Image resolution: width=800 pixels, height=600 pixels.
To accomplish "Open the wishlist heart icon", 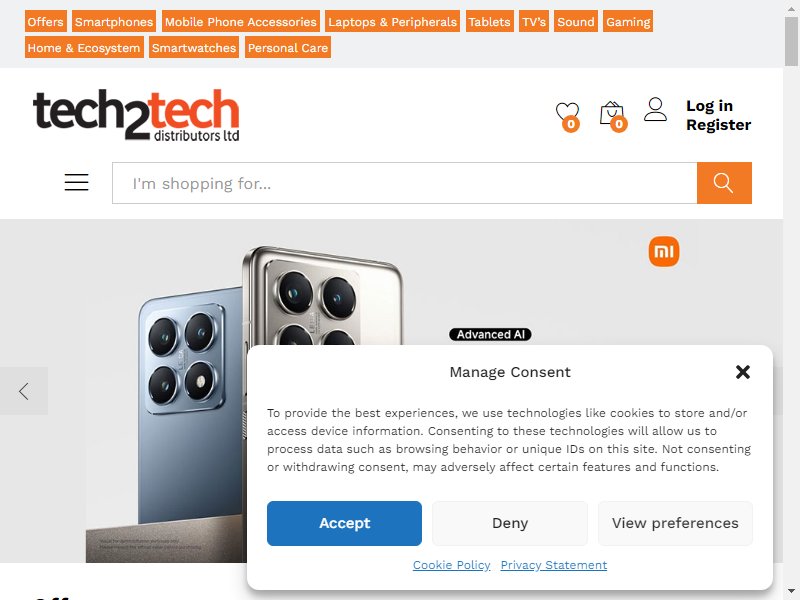I will point(567,116).
